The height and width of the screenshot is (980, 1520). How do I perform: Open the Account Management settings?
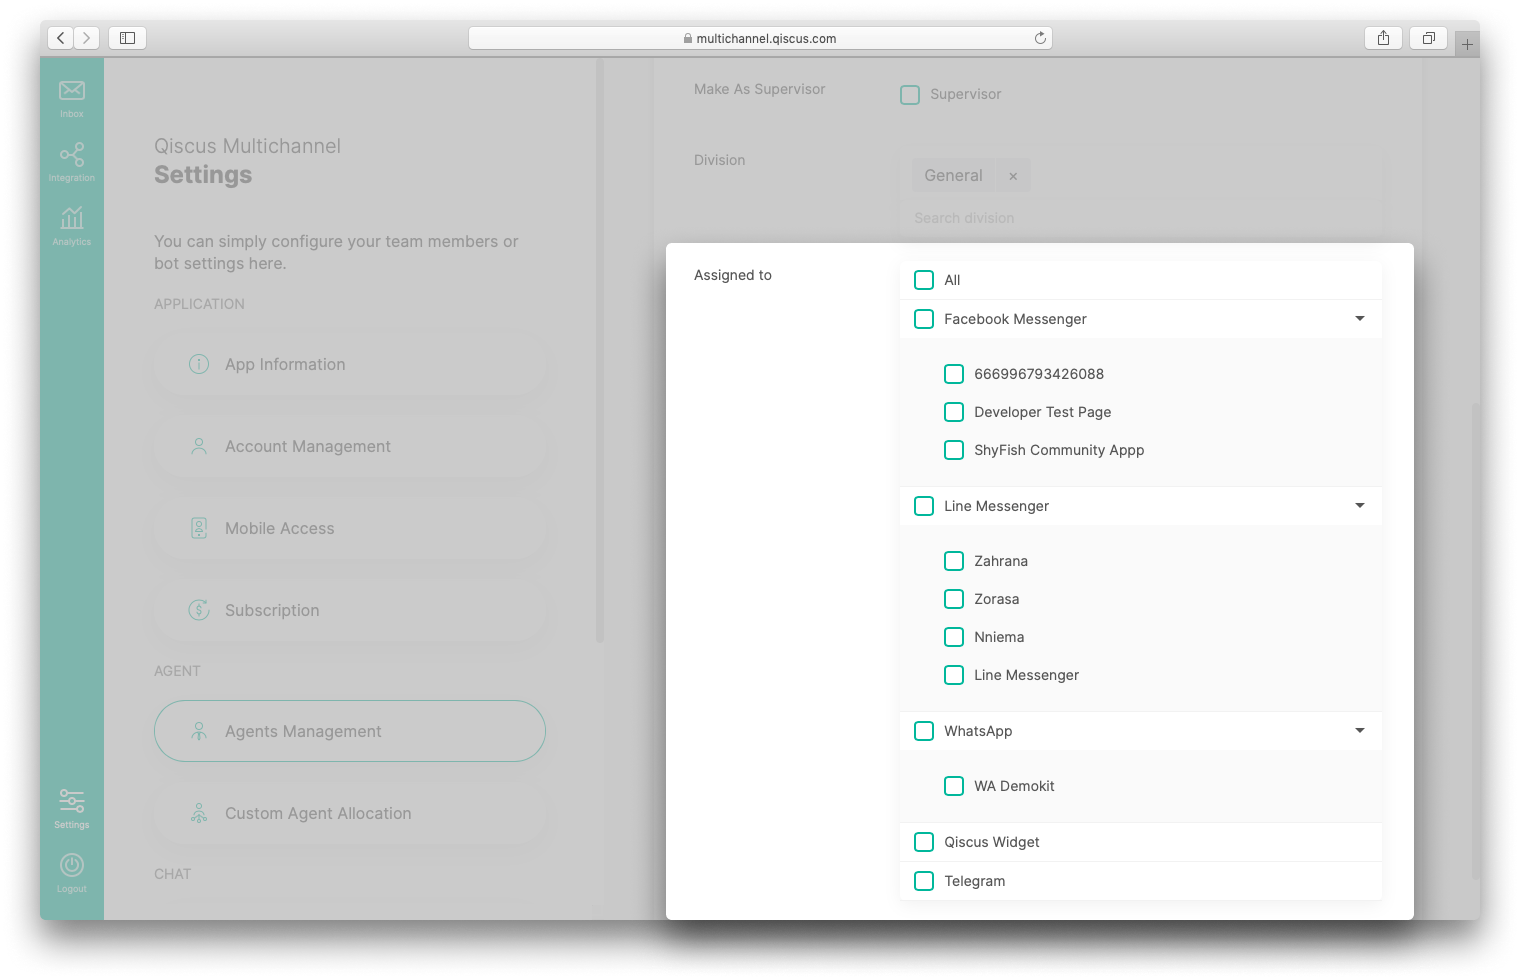pos(349,446)
